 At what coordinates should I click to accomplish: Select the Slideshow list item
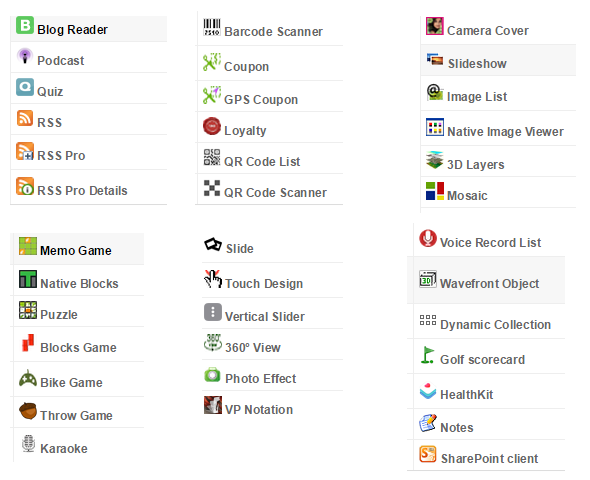point(498,60)
